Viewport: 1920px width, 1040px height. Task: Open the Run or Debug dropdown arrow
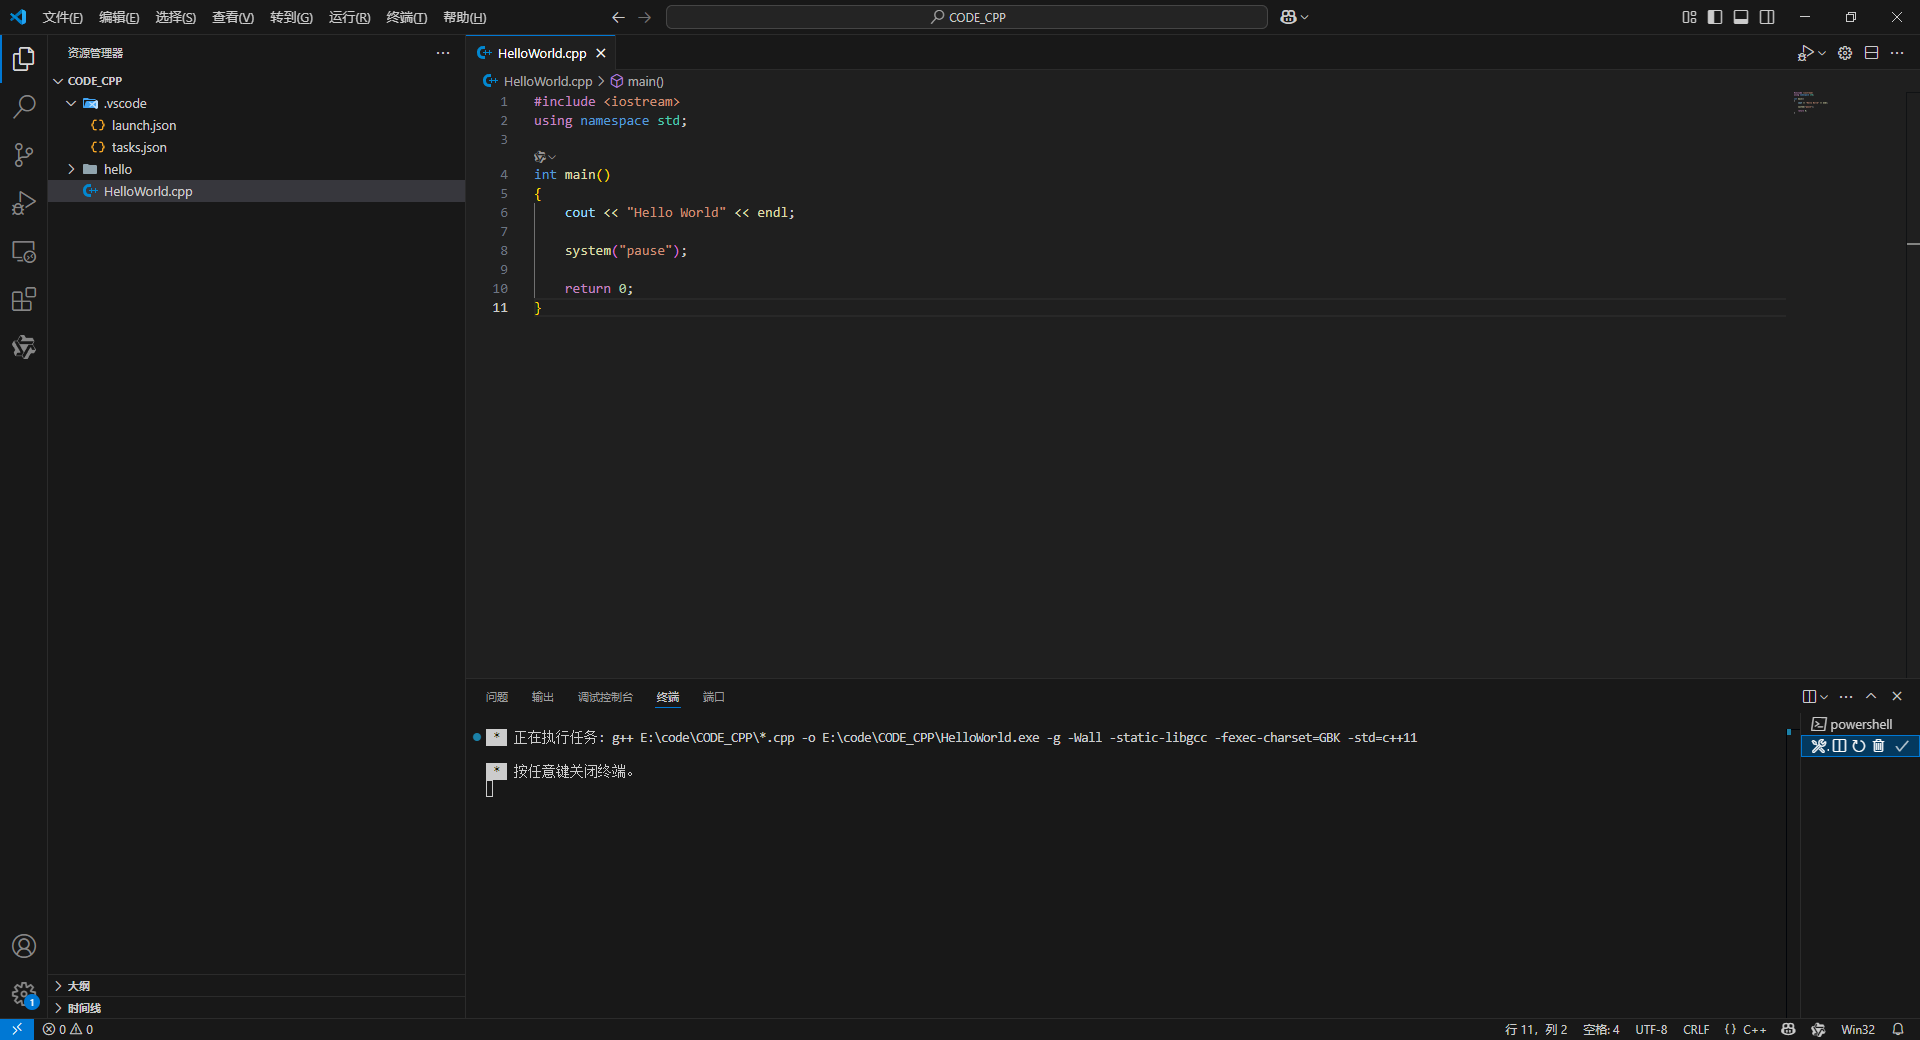click(1822, 53)
